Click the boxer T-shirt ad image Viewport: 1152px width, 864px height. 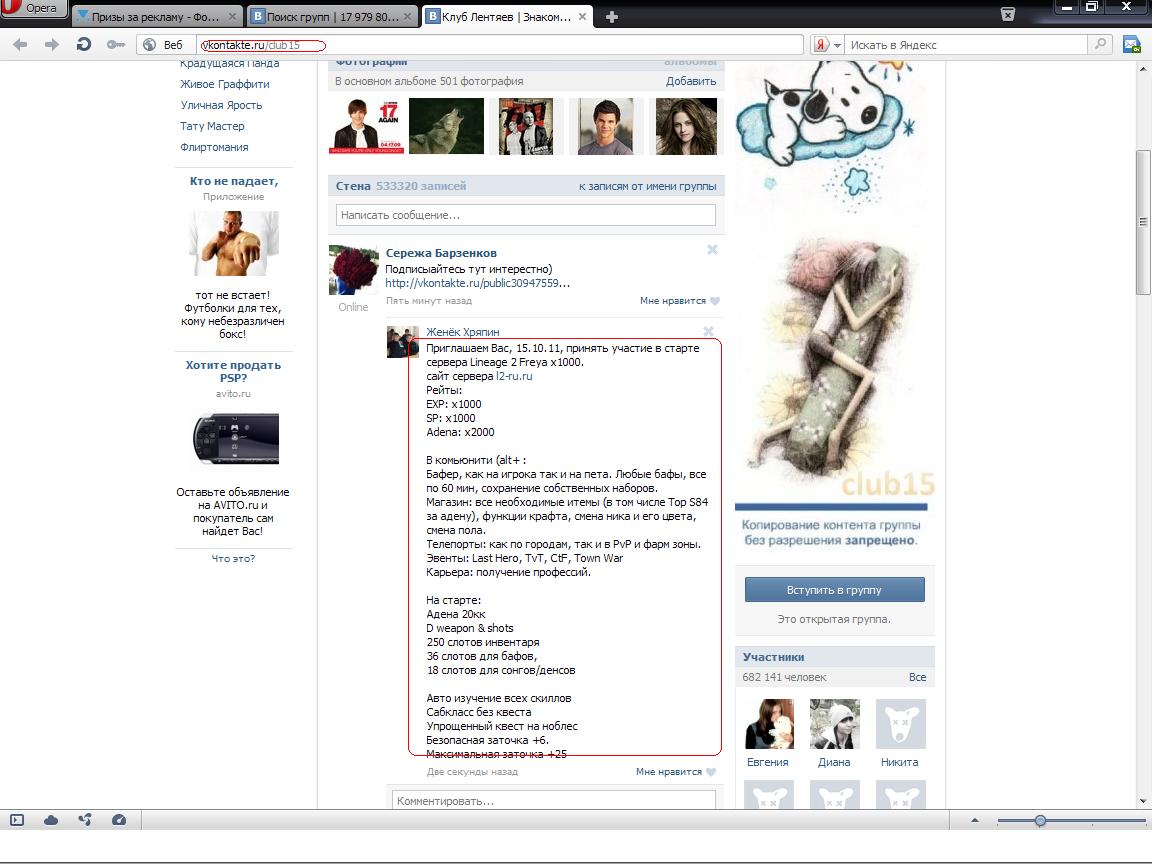(234, 243)
